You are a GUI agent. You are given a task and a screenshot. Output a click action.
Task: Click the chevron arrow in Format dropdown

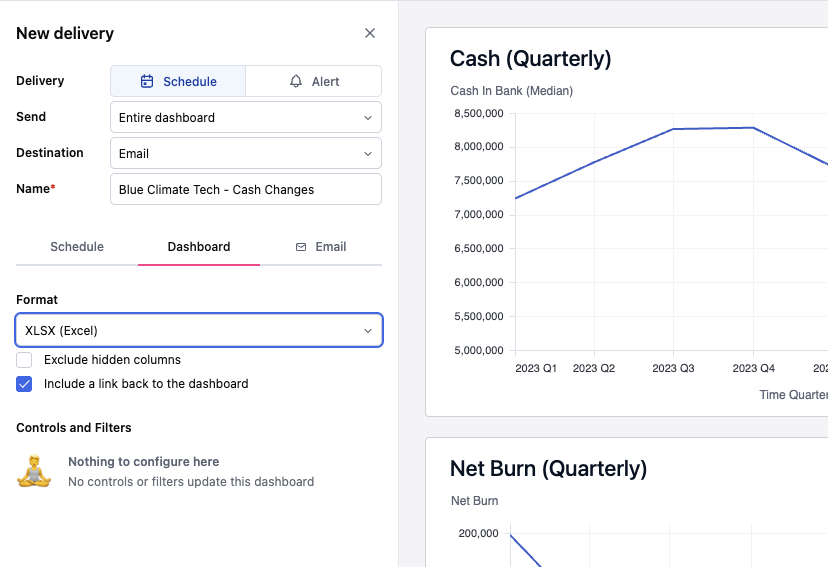pos(368,331)
